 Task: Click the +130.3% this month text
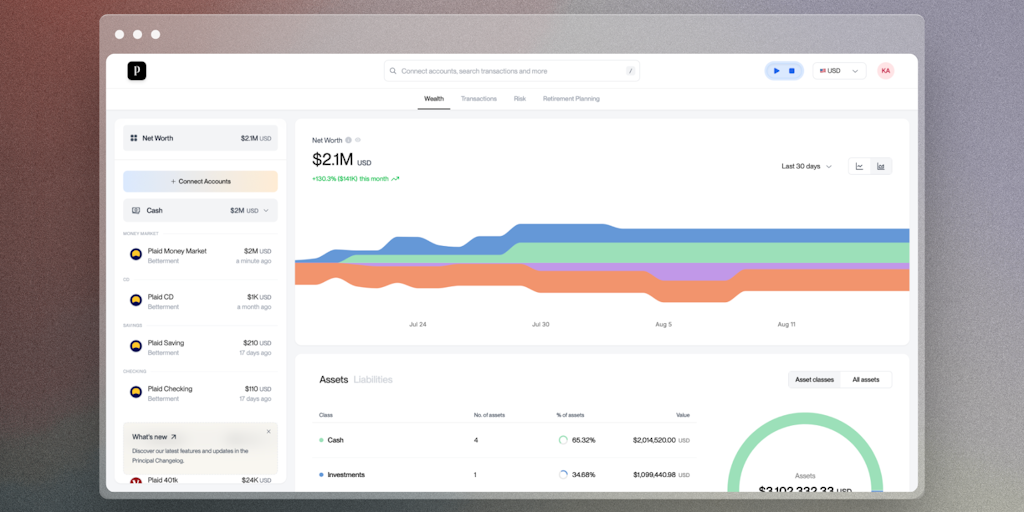tap(351, 178)
